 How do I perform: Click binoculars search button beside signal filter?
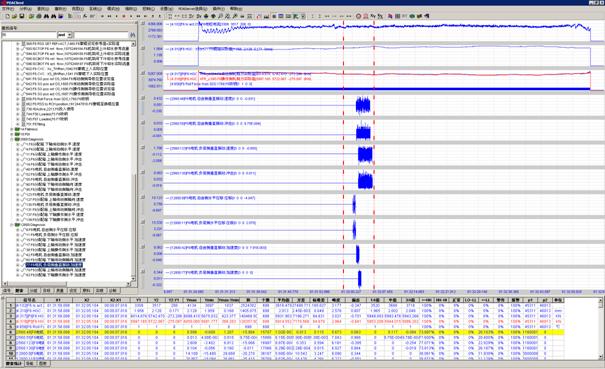[x=132, y=35]
